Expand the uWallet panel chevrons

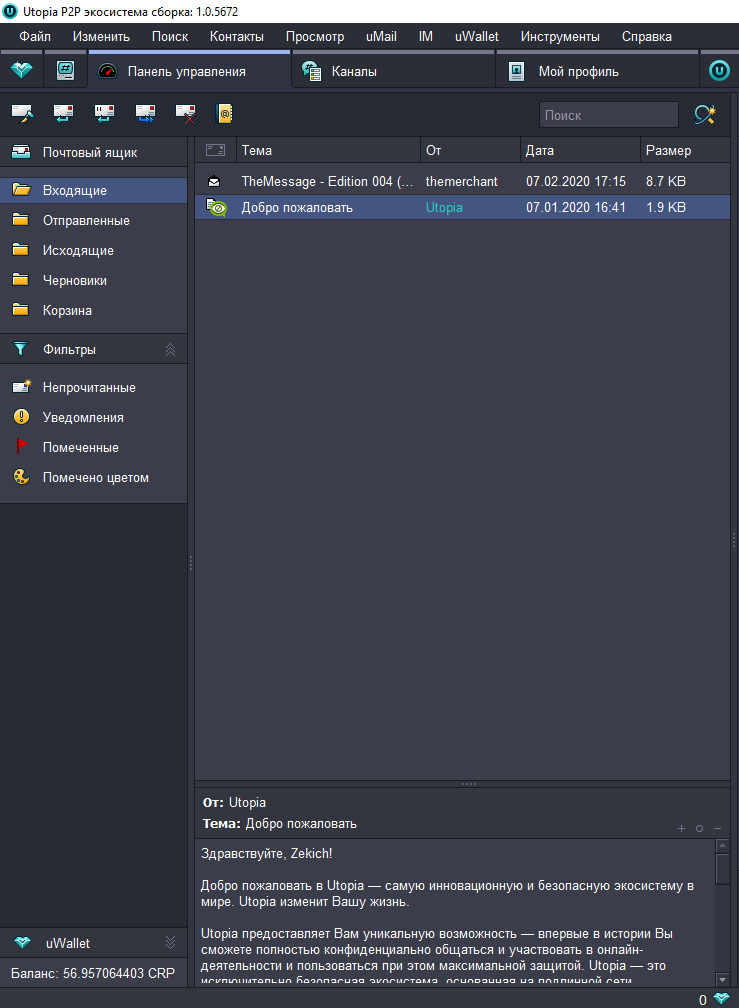[x=170, y=942]
